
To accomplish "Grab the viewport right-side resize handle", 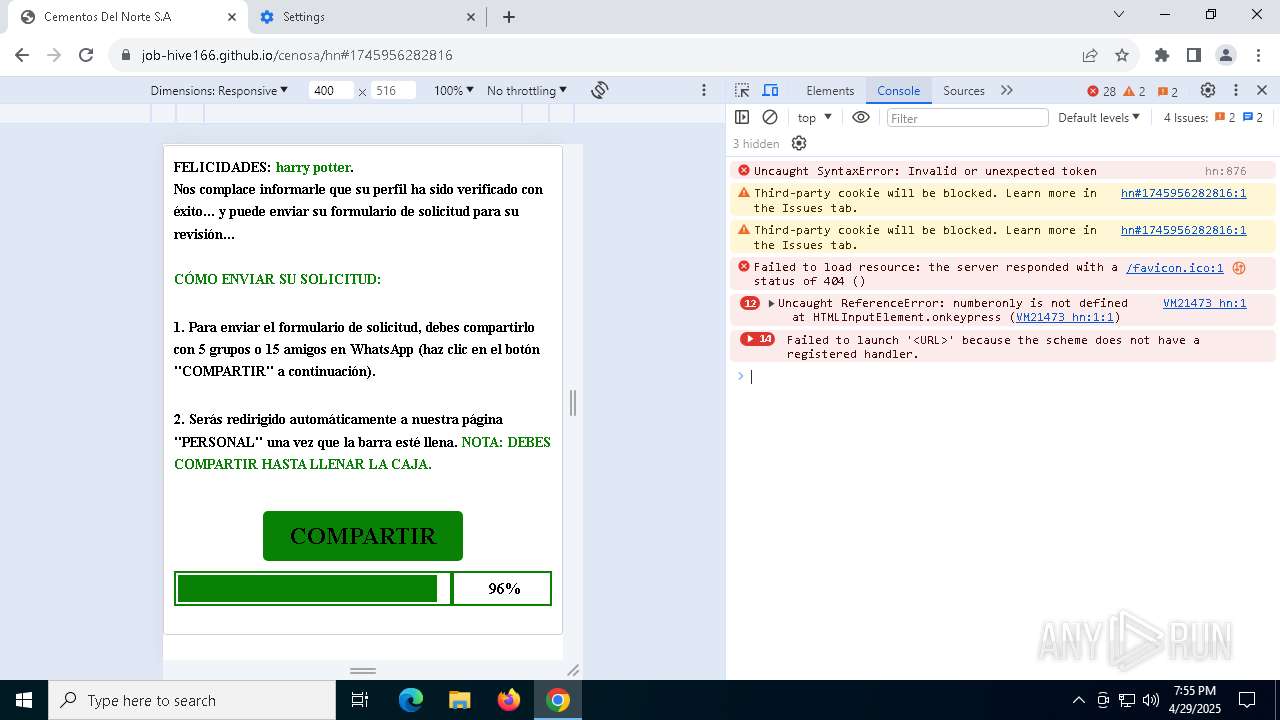I will pyautogui.click(x=573, y=403).
